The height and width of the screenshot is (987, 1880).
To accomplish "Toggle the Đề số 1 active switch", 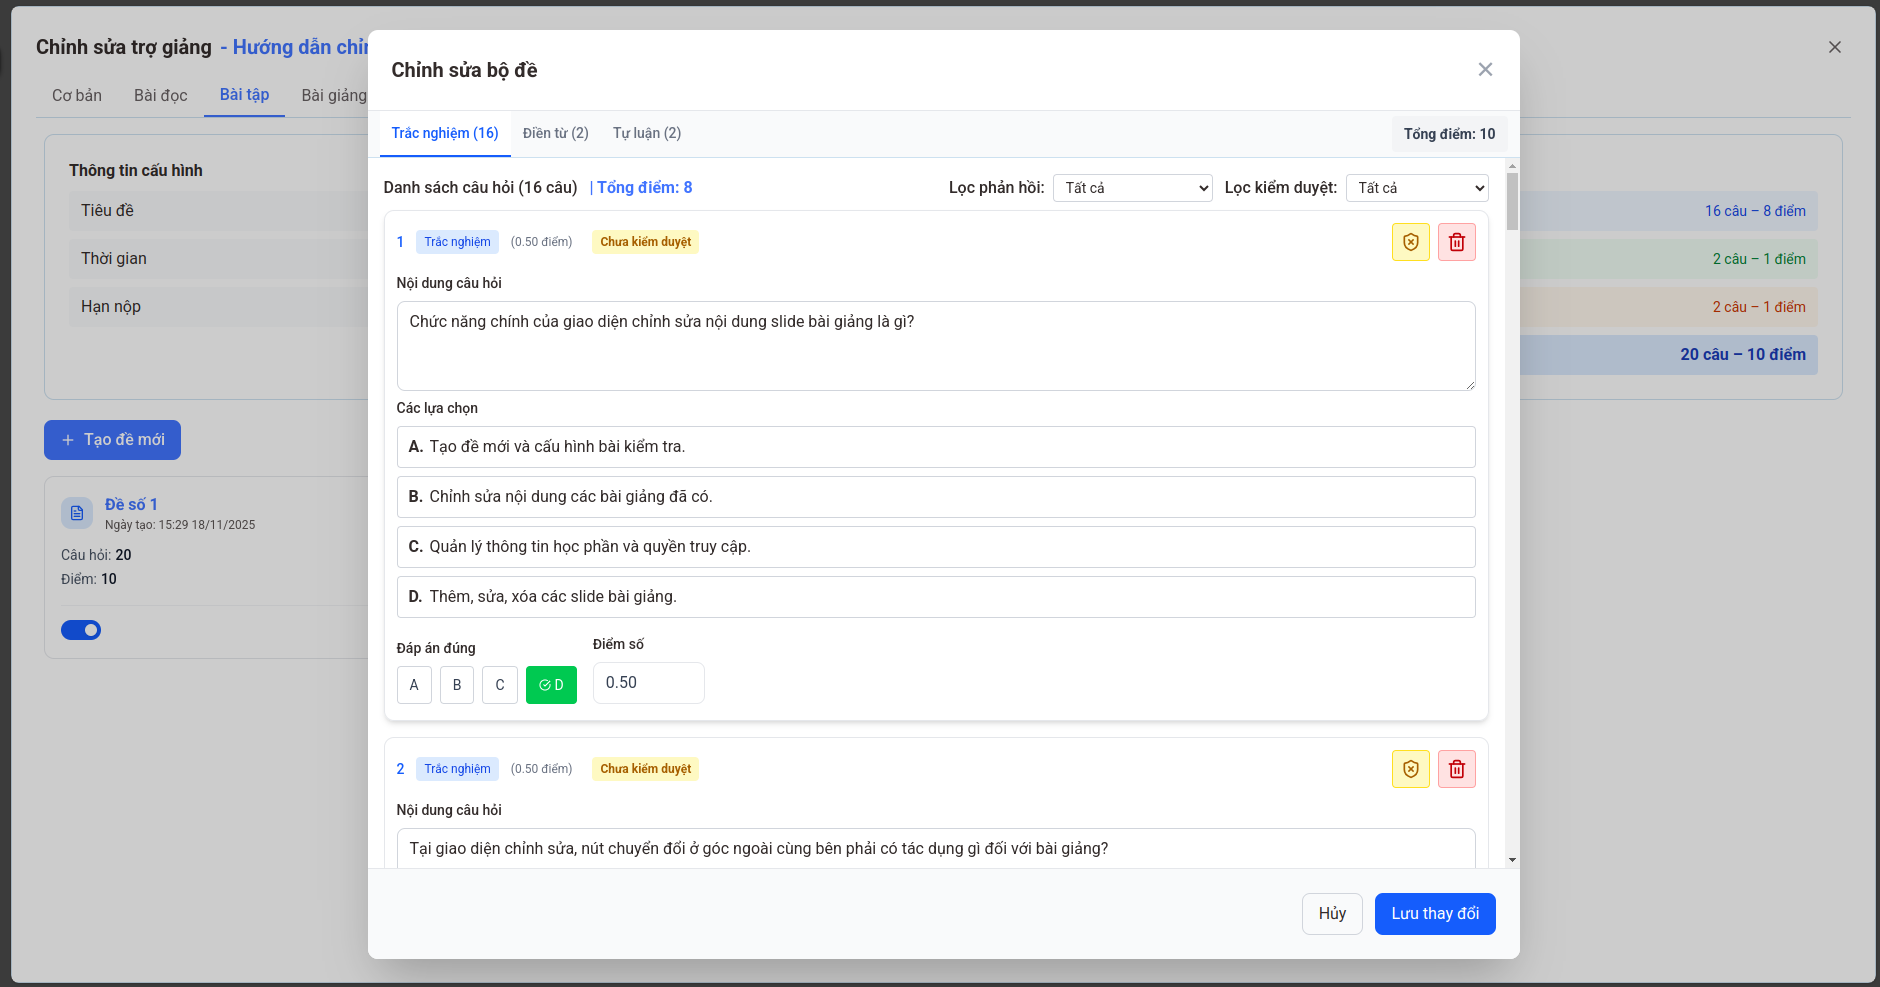I will (x=81, y=630).
